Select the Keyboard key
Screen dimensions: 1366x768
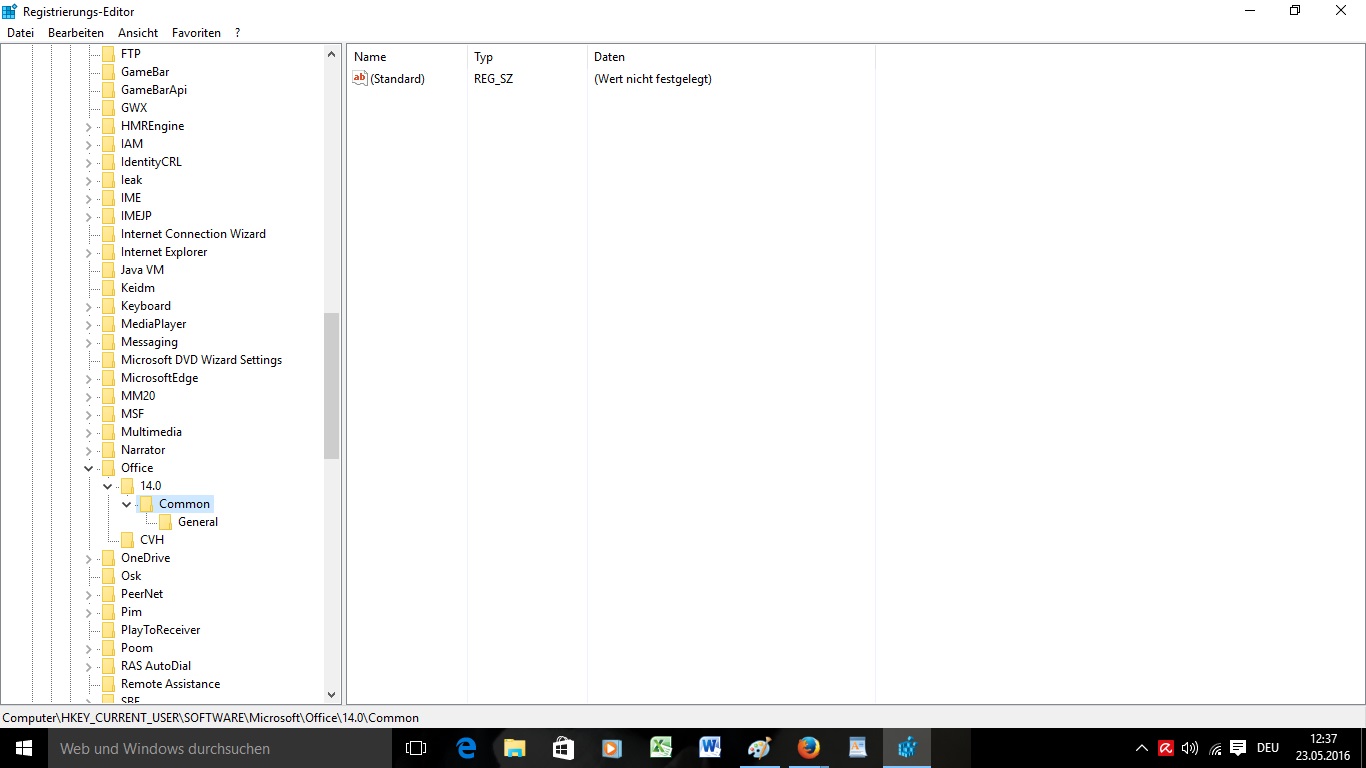click(146, 306)
